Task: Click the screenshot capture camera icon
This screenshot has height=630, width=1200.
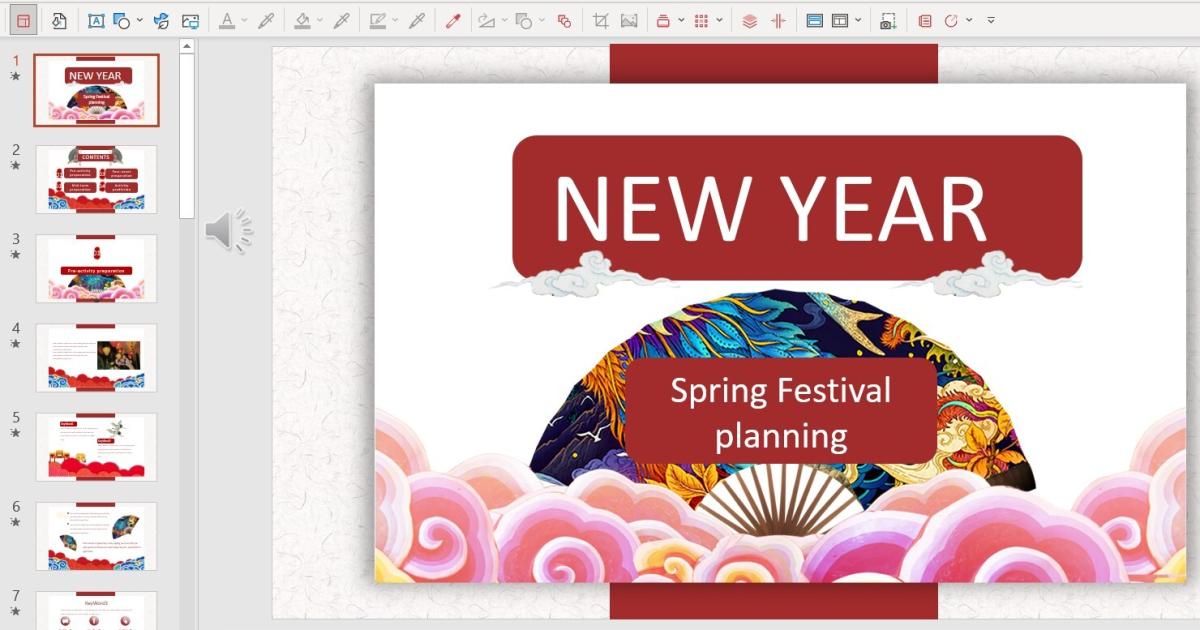Action: (x=888, y=18)
